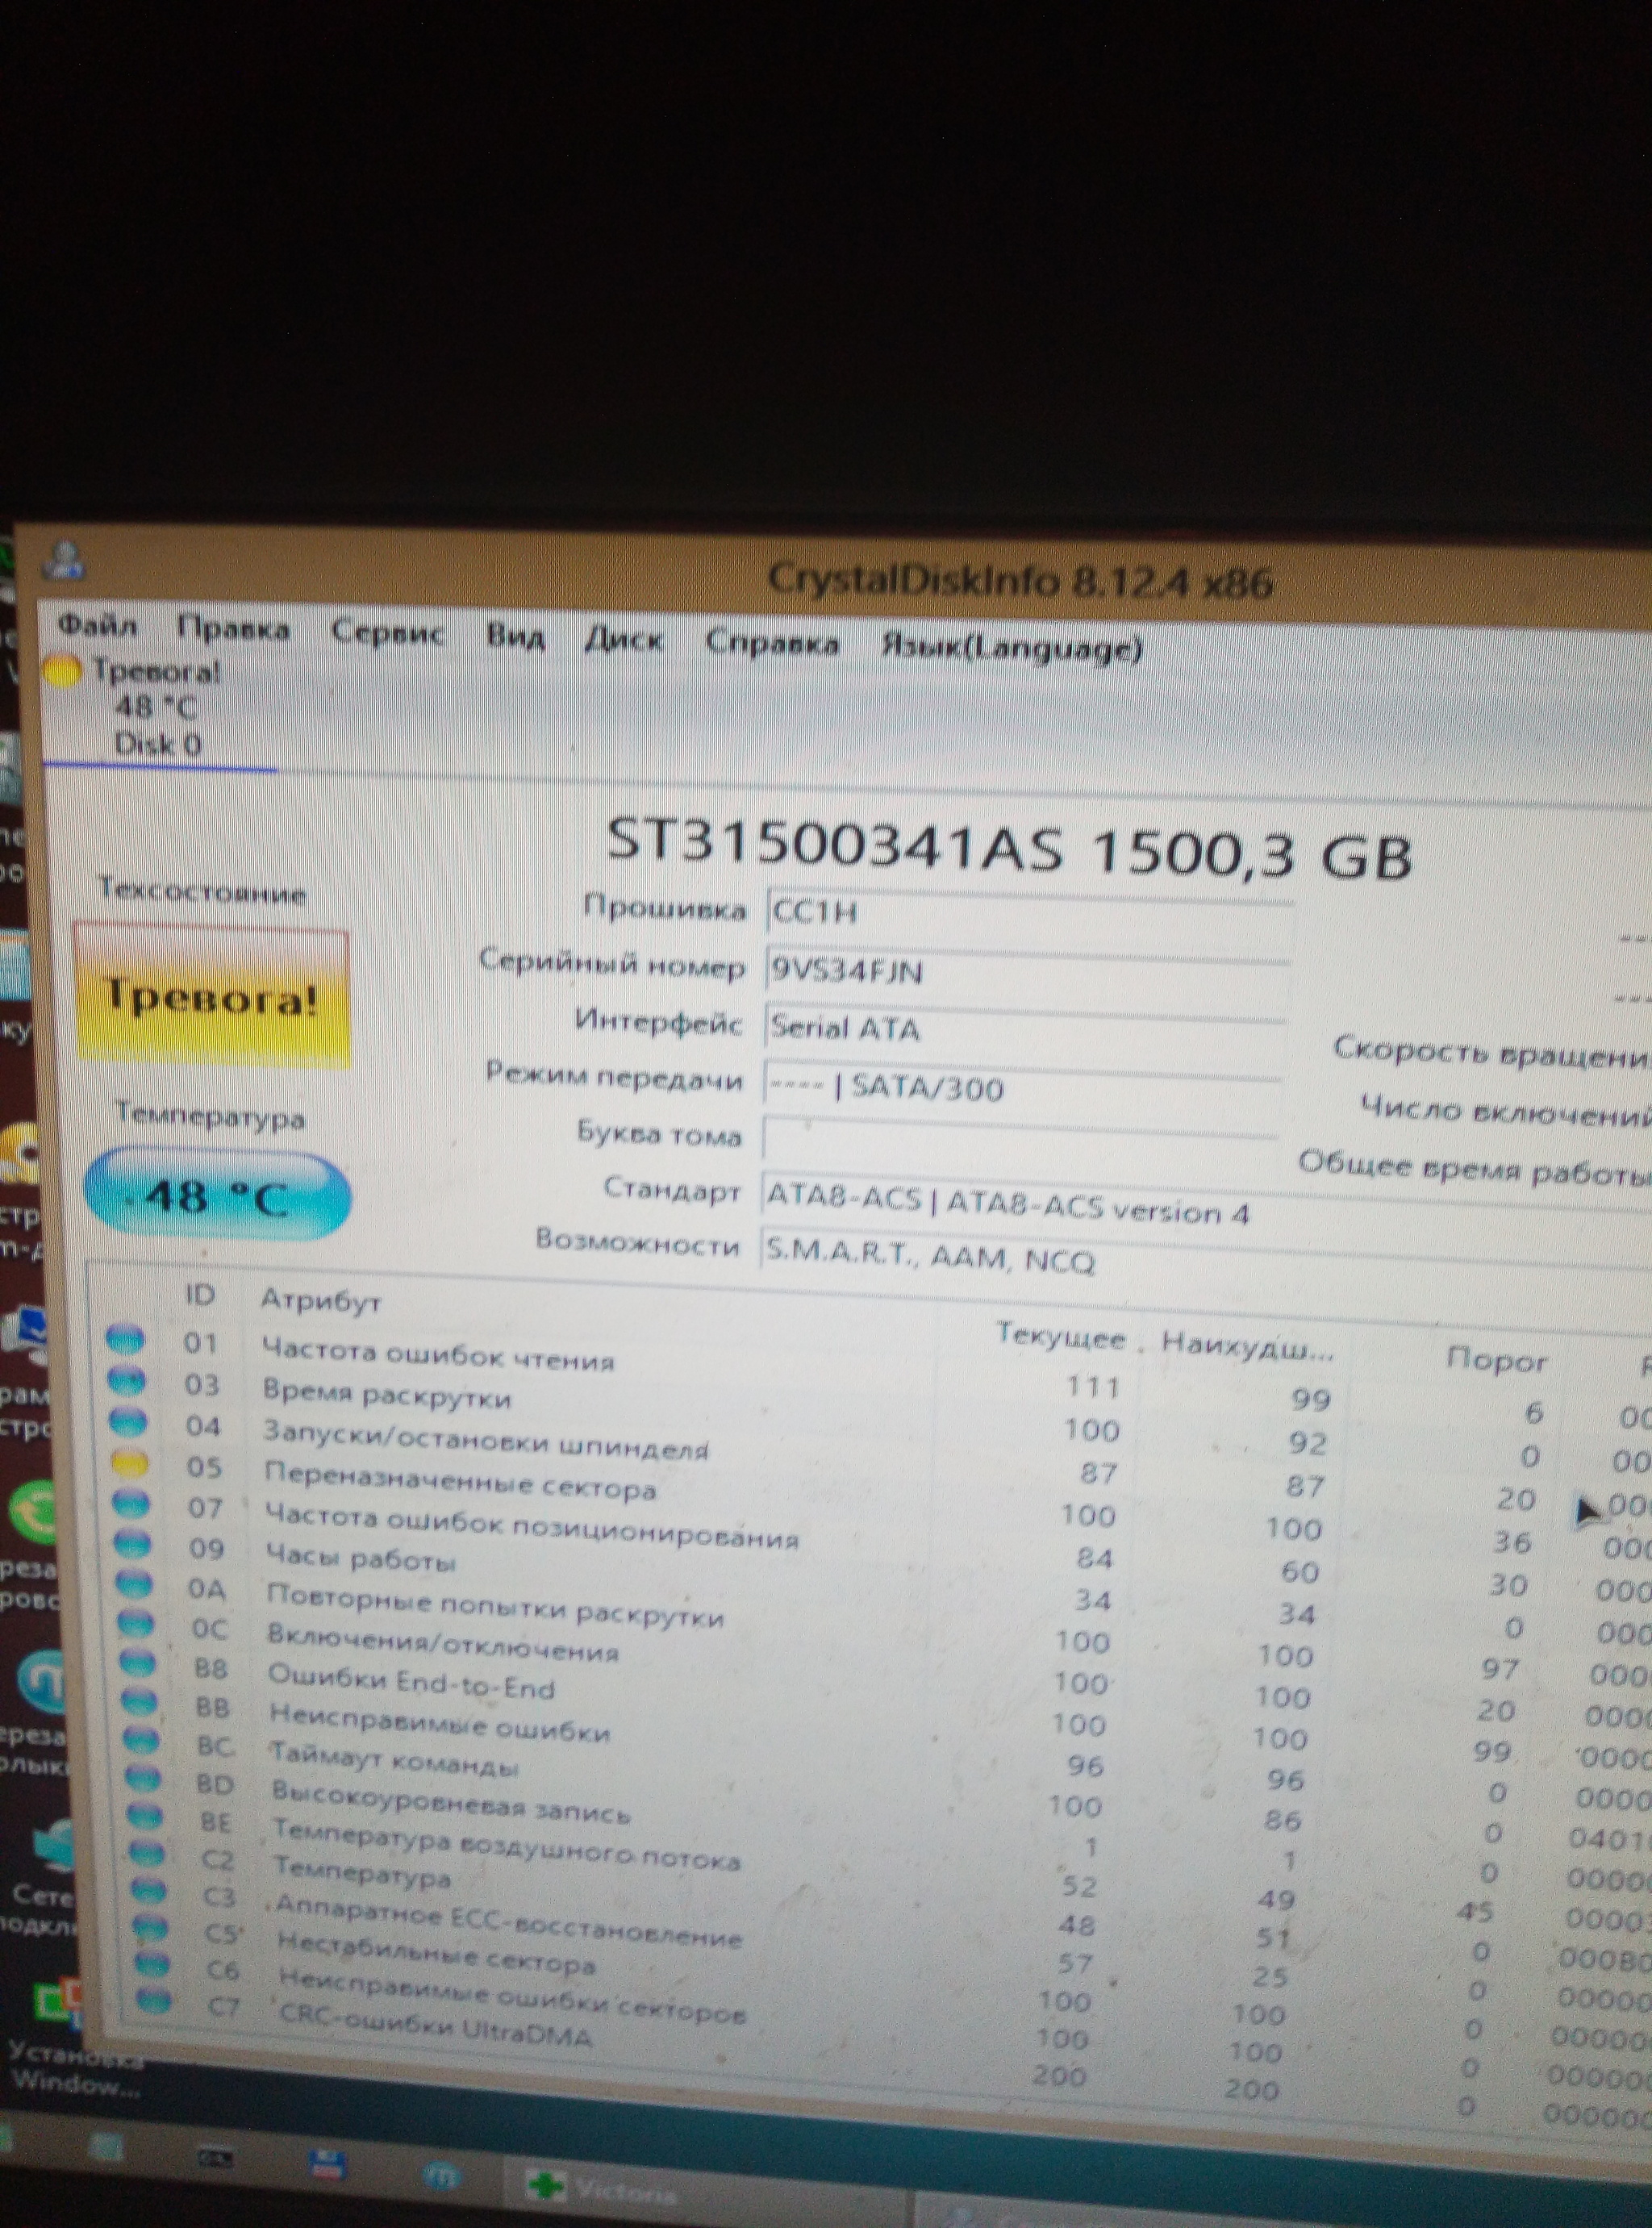Image resolution: width=1652 pixels, height=2228 pixels.
Task: Click the blue status icon for Часы работы row
Action: pyautogui.click(x=132, y=1545)
